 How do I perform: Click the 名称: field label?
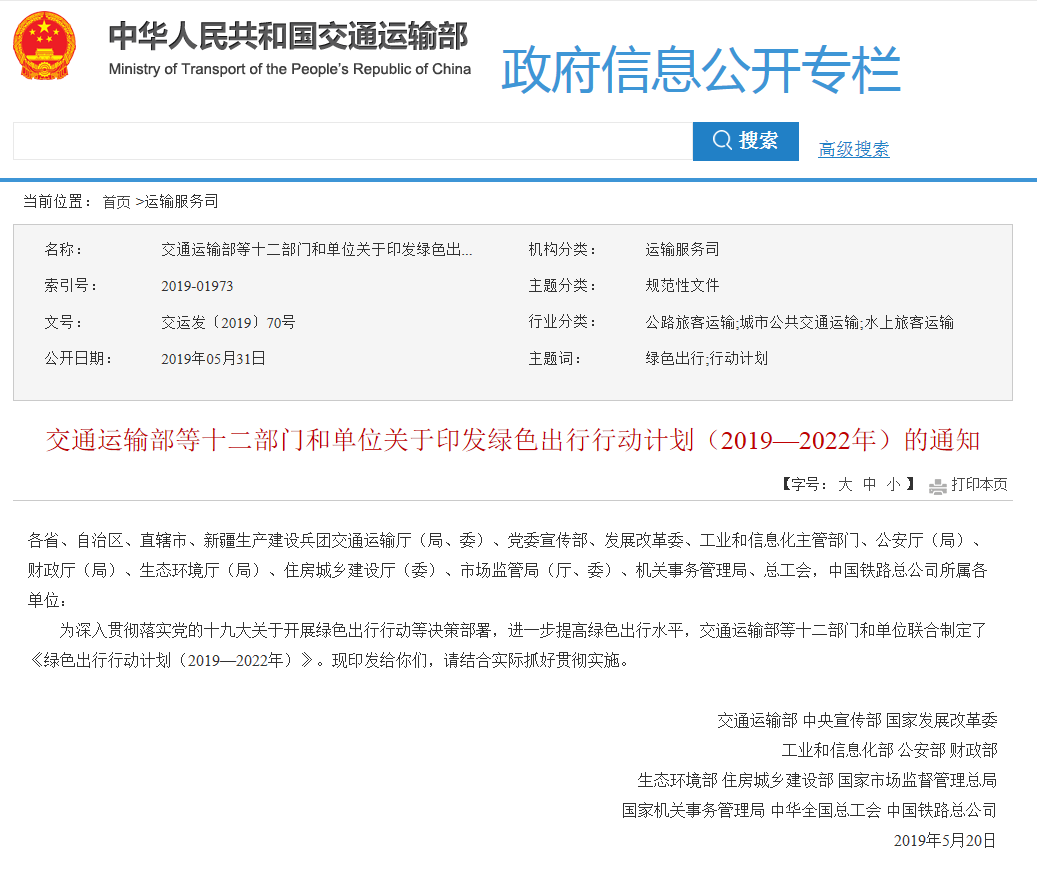[63, 249]
